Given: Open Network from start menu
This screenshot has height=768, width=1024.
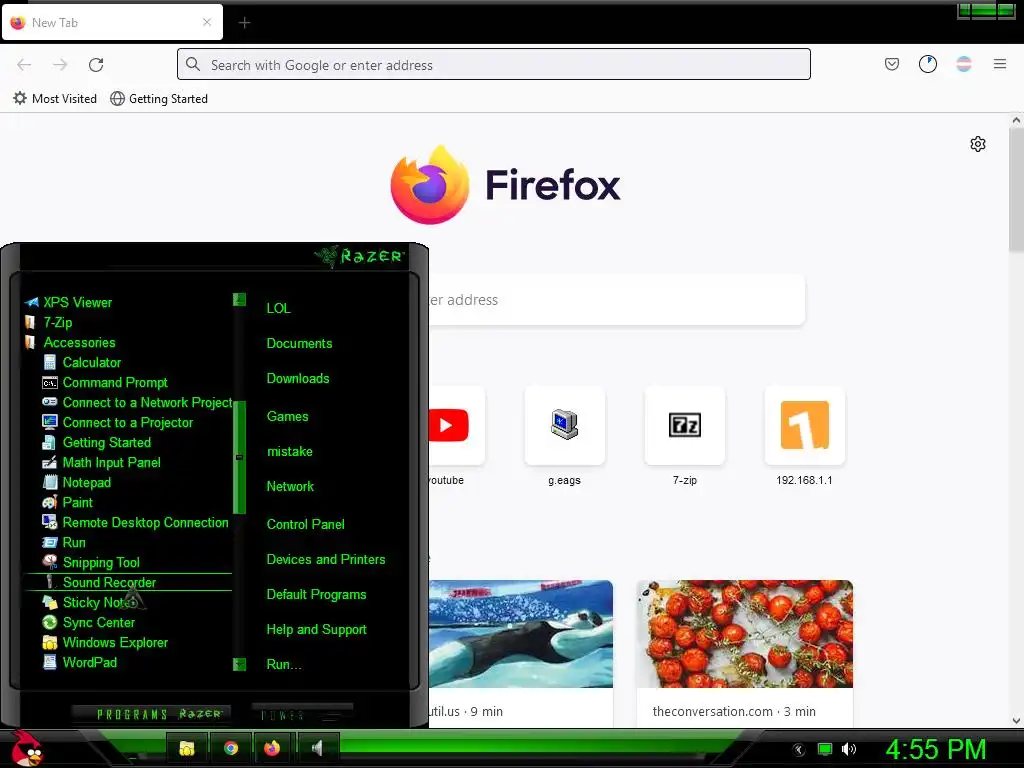Looking at the screenshot, I should click(x=290, y=487).
